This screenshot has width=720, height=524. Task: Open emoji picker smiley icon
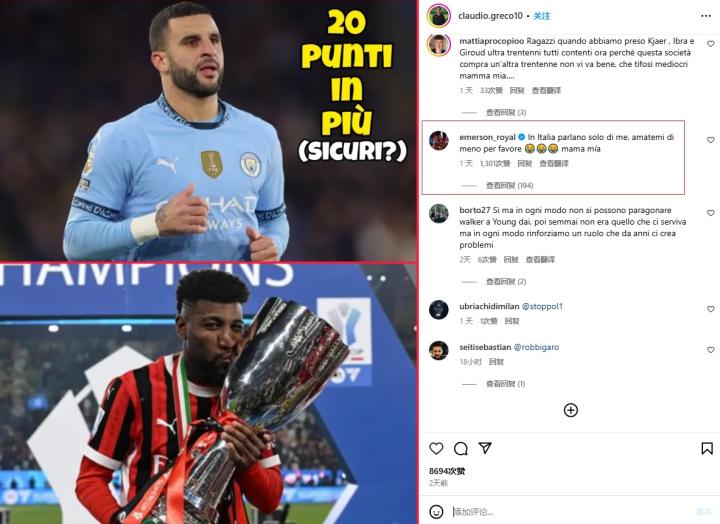tap(436, 512)
